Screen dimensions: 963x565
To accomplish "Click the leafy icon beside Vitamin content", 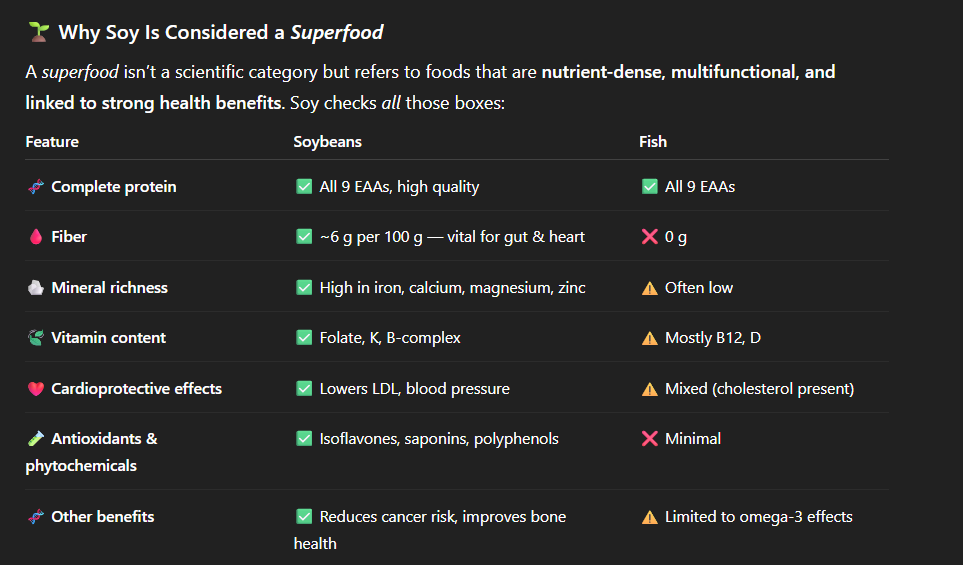I will [x=36, y=338].
